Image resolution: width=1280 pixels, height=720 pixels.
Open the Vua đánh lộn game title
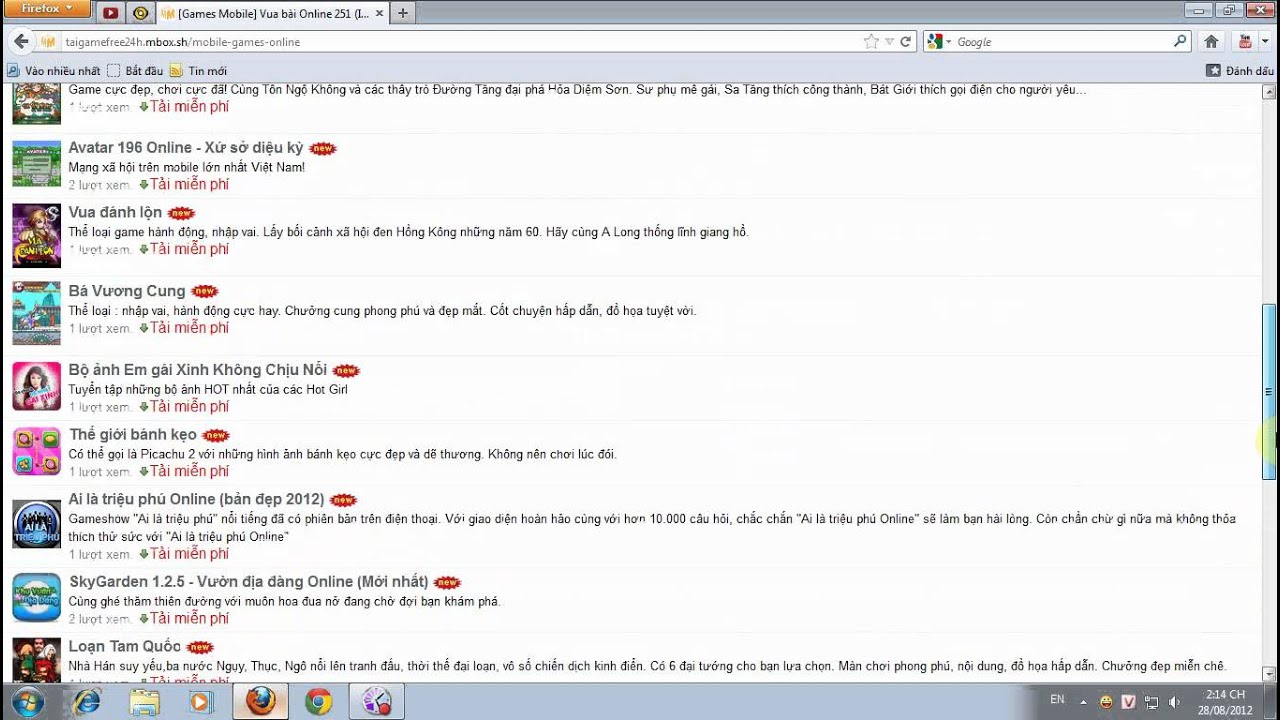pos(115,213)
